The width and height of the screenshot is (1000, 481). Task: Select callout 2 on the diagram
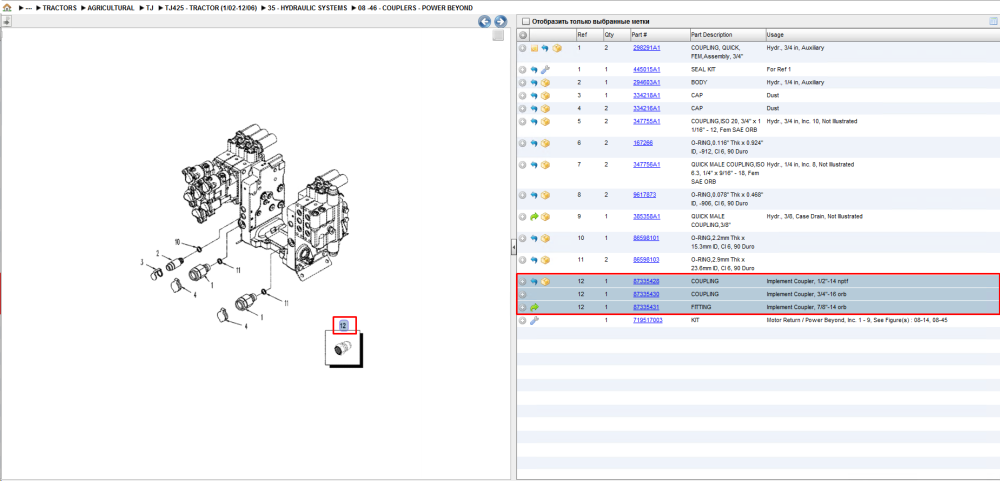(x=157, y=253)
